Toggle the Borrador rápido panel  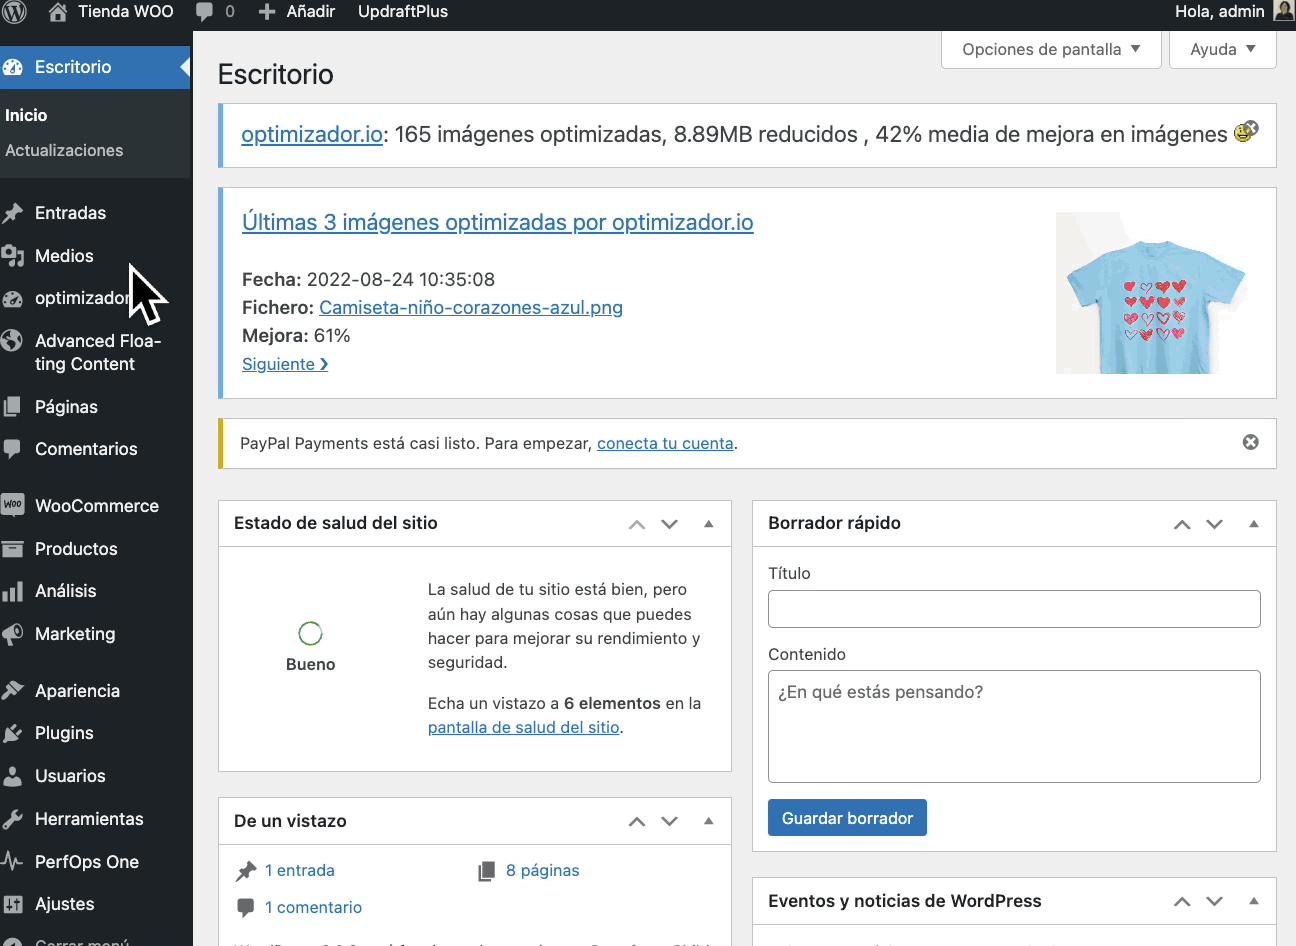tap(1253, 524)
